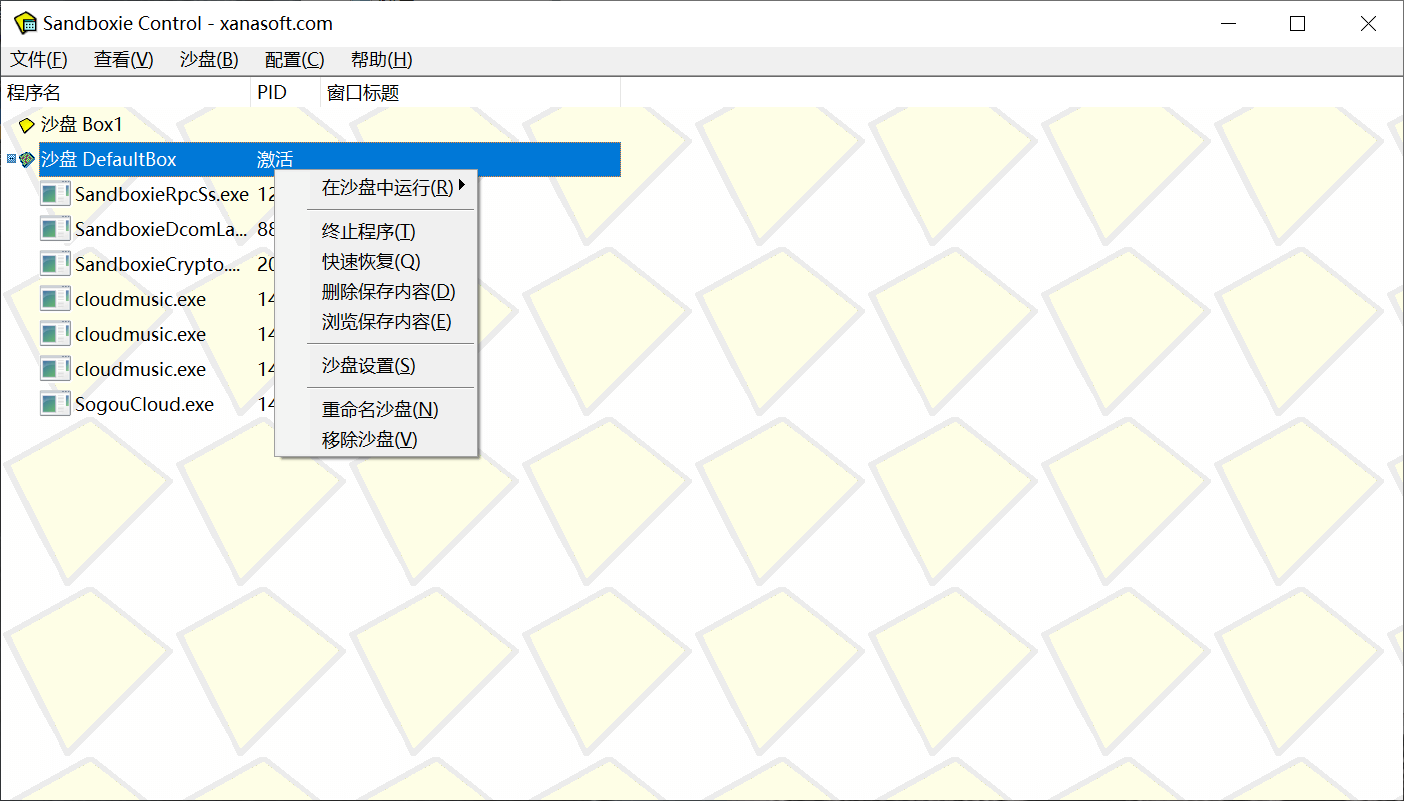Screen dimensions: 1404x801
Task: Click the SandboxieRpcSs.exe process icon
Action: pyautogui.click(x=55, y=194)
